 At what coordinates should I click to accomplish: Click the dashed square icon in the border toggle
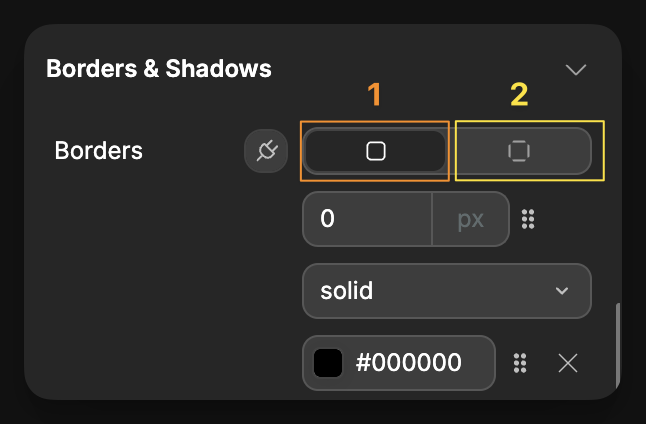519,151
